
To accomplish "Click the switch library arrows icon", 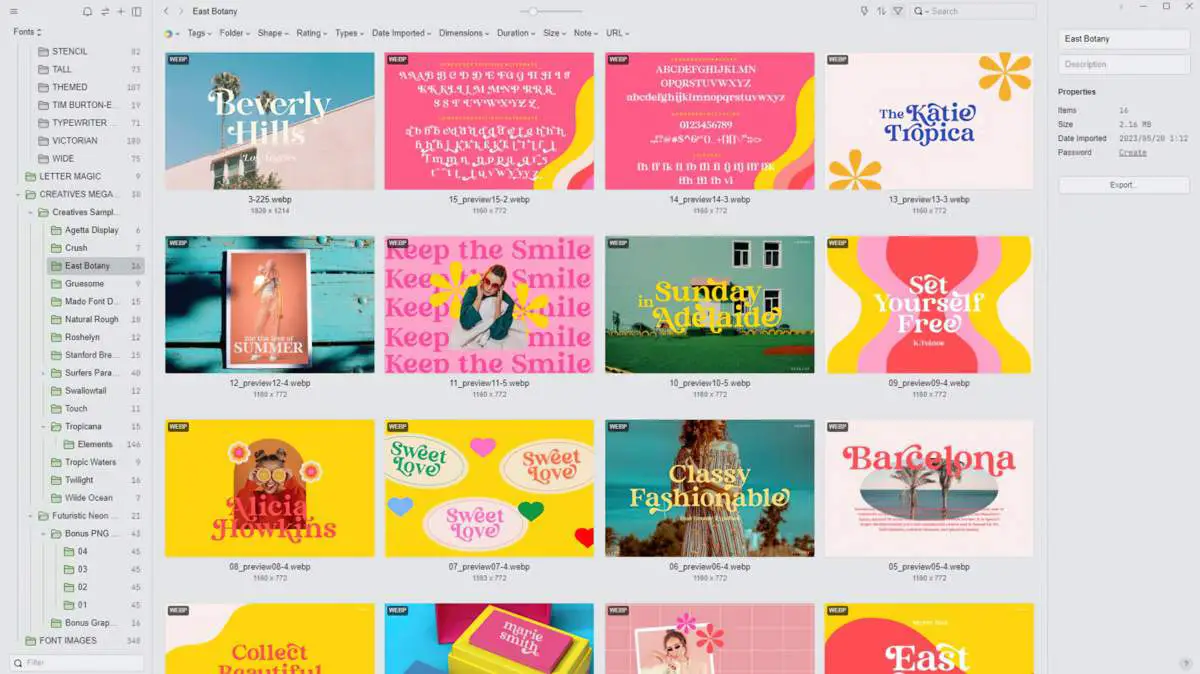I will point(104,12).
